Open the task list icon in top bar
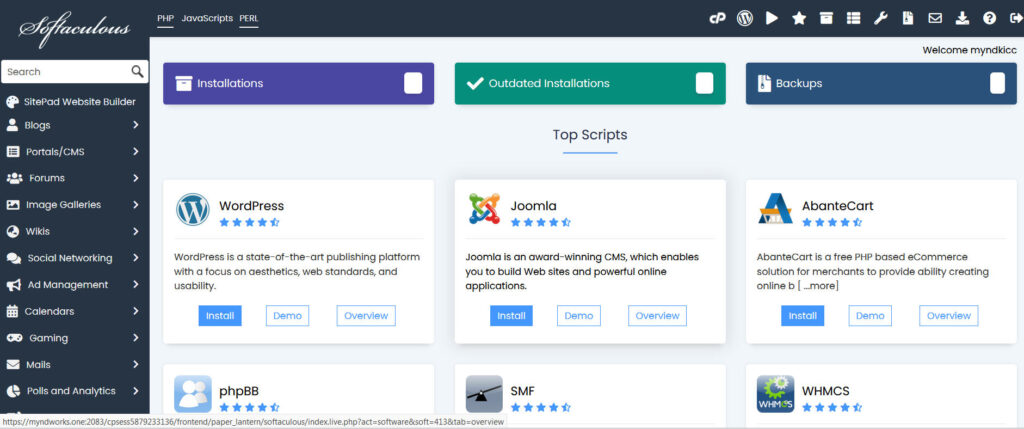Image resolution: width=1024 pixels, height=429 pixels. point(853,18)
